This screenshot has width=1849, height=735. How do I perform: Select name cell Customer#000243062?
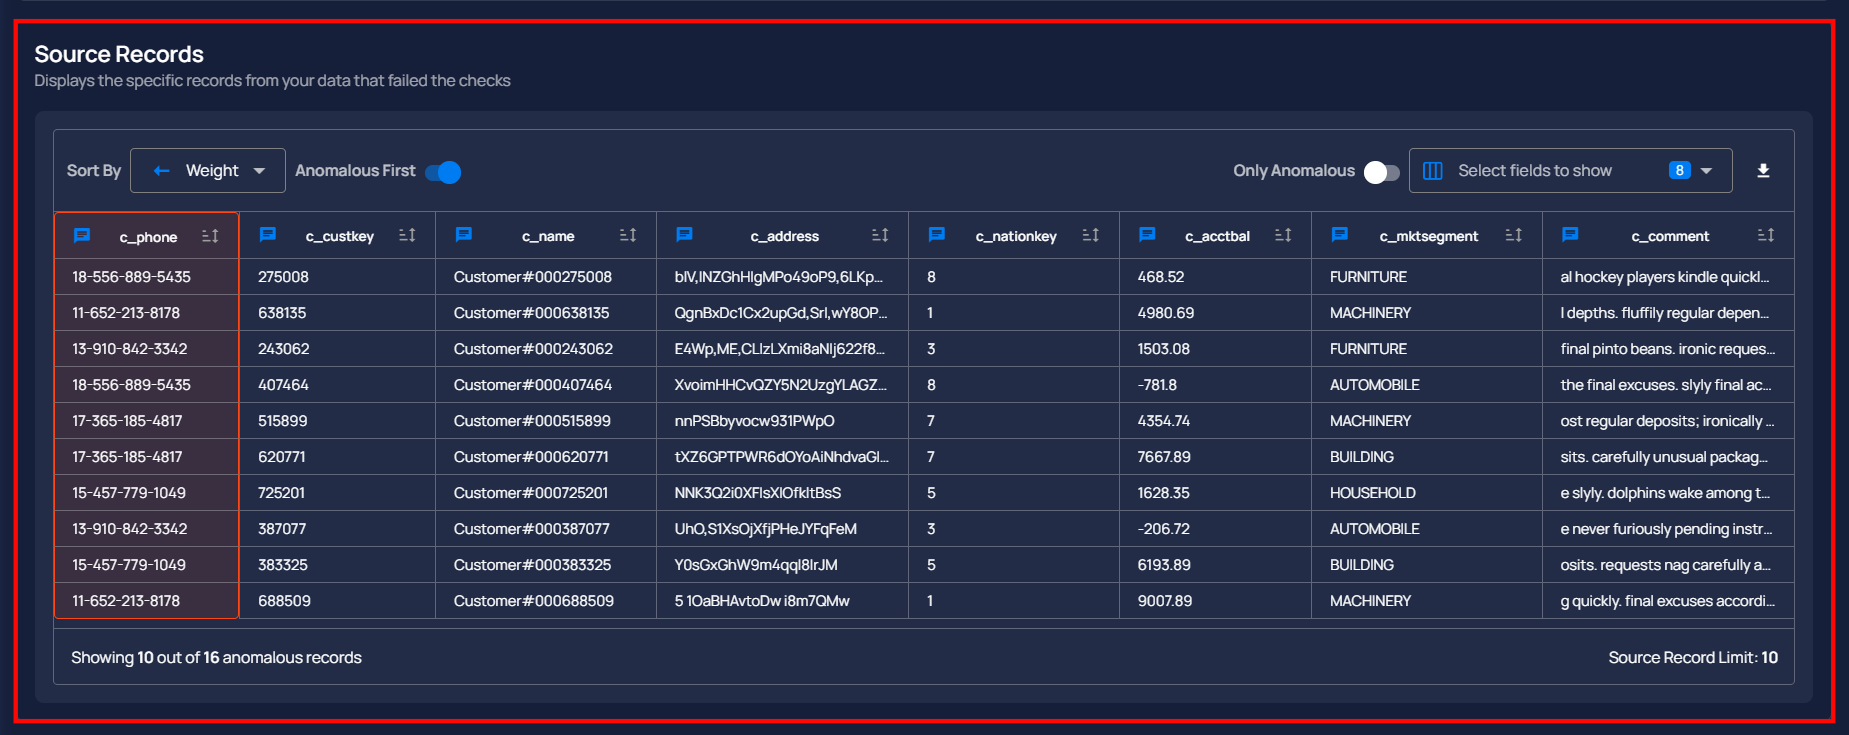pos(546,349)
